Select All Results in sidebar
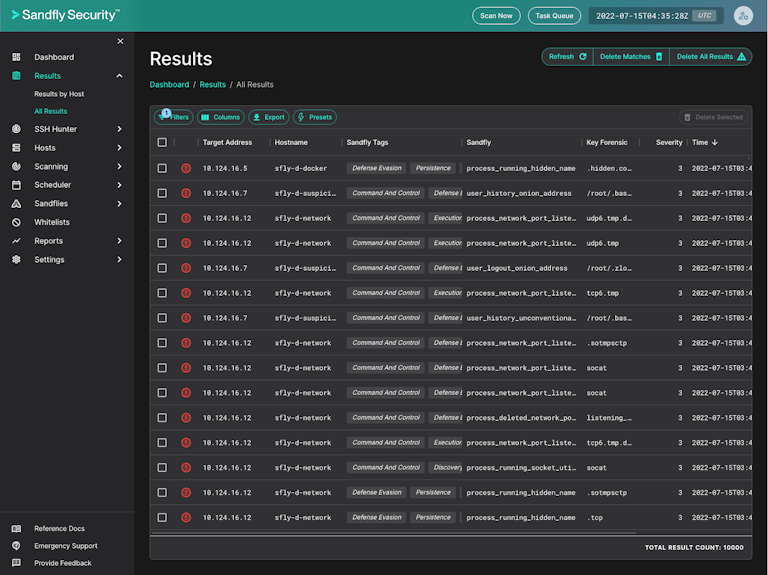The width and height of the screenshot is (768, 575). 50,111
